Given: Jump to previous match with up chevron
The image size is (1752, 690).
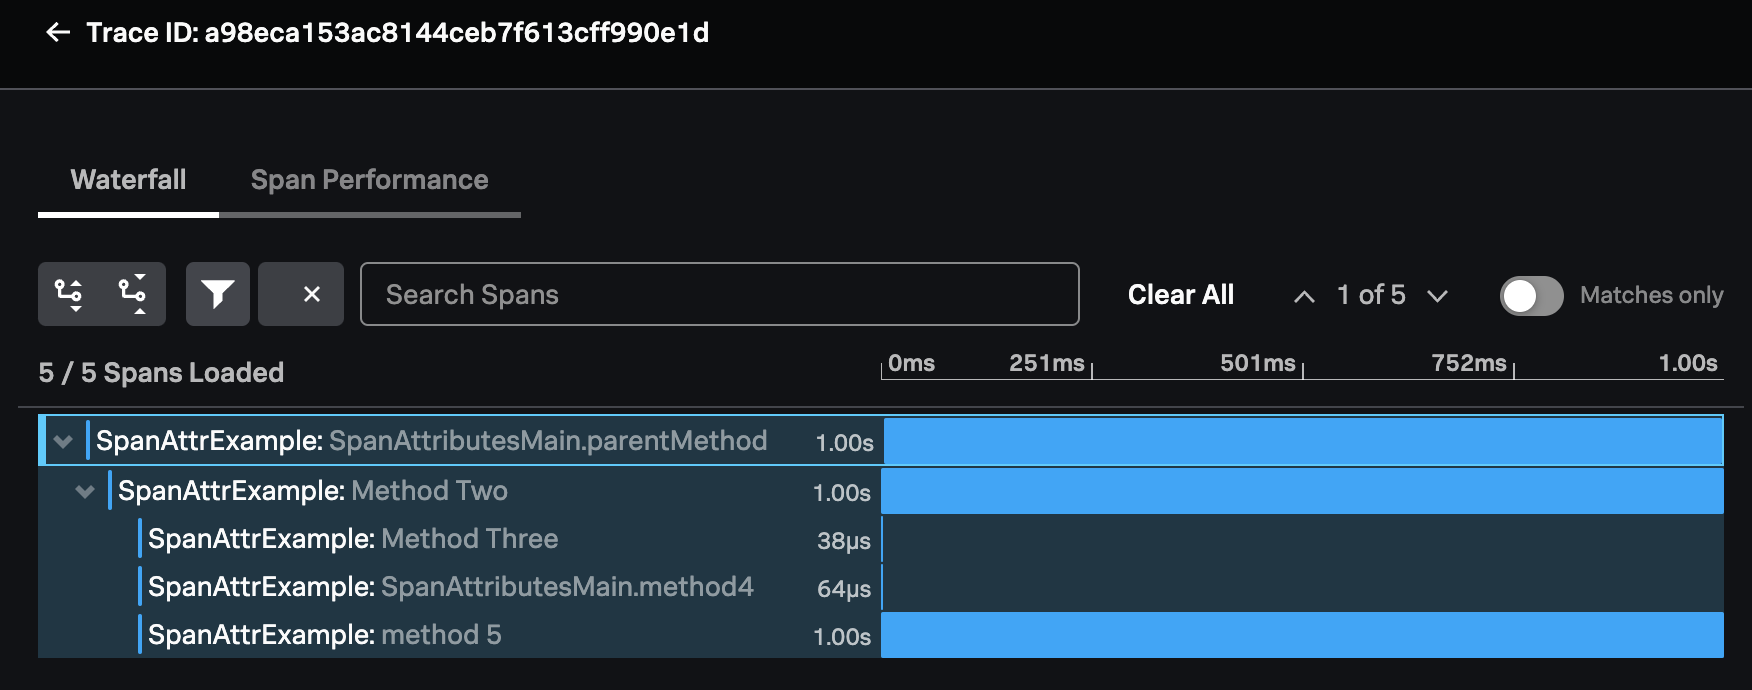Looking at the screenshot, I should point(1303,296).
